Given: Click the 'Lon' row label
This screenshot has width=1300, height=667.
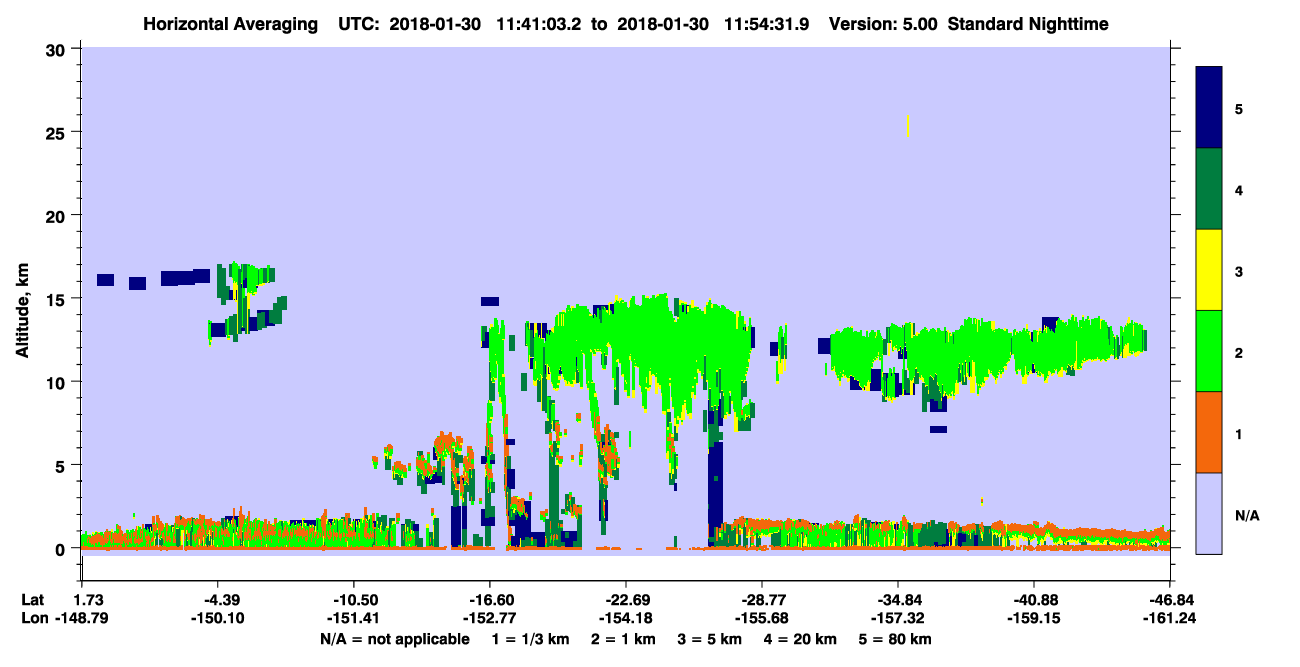Looking at the screenshot, I should click(34, 618).
